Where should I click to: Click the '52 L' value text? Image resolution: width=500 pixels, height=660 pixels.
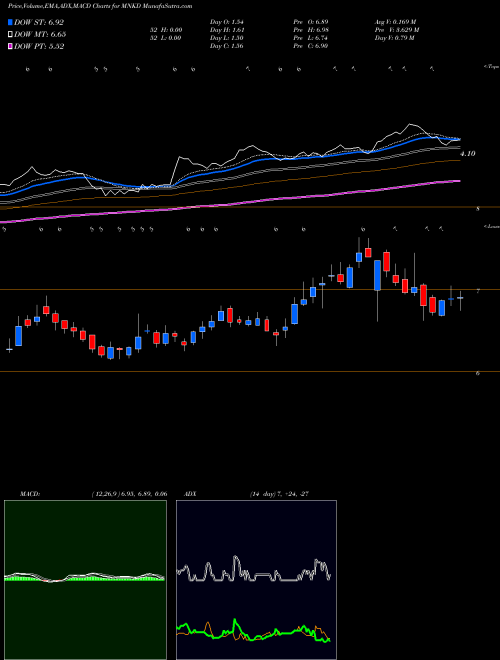tap(165, 38)
